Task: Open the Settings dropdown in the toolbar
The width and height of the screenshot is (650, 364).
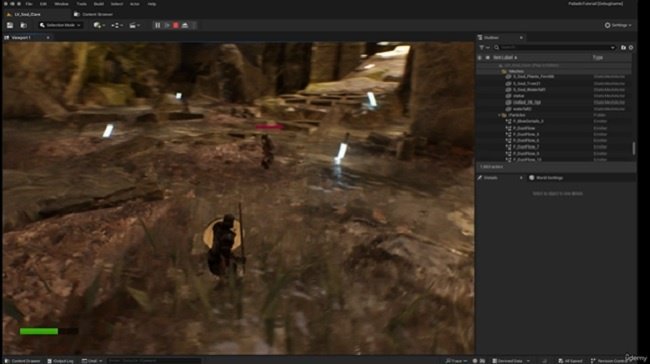Action: tap(618, 25)
